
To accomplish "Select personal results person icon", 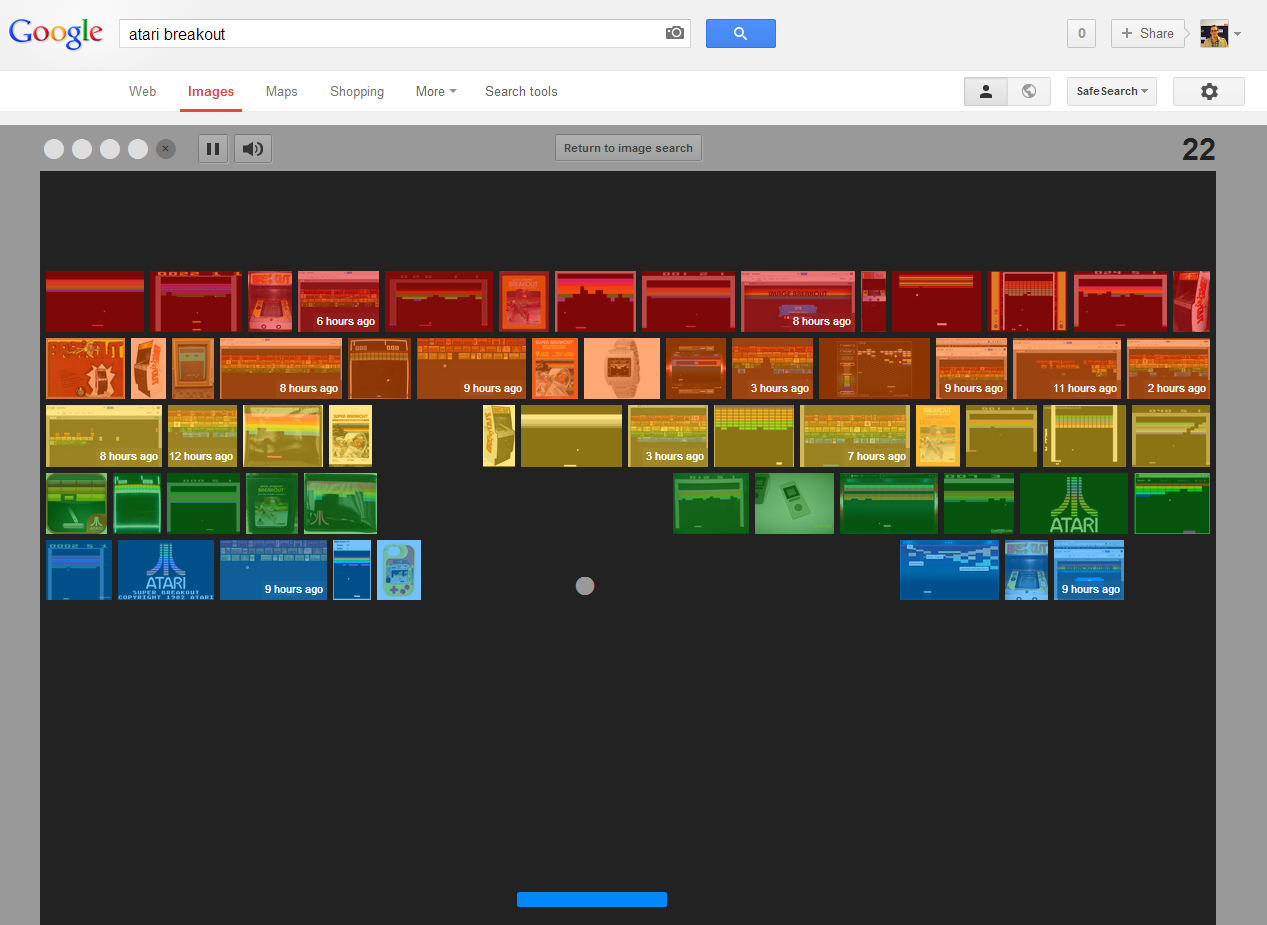I will point(985,91).
